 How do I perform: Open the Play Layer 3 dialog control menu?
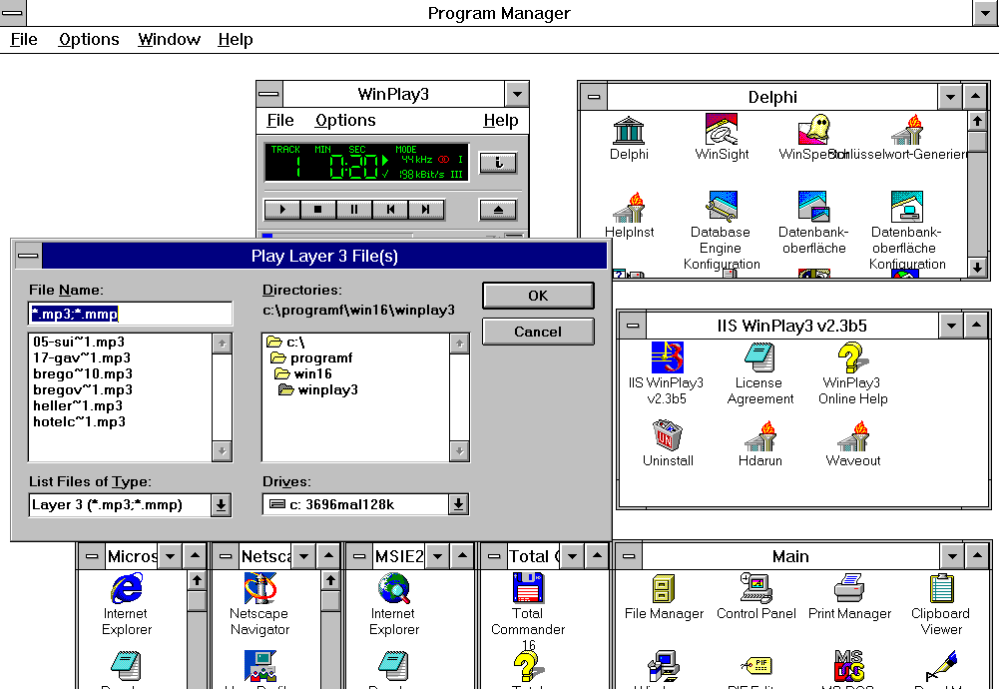tap(27, 256)
